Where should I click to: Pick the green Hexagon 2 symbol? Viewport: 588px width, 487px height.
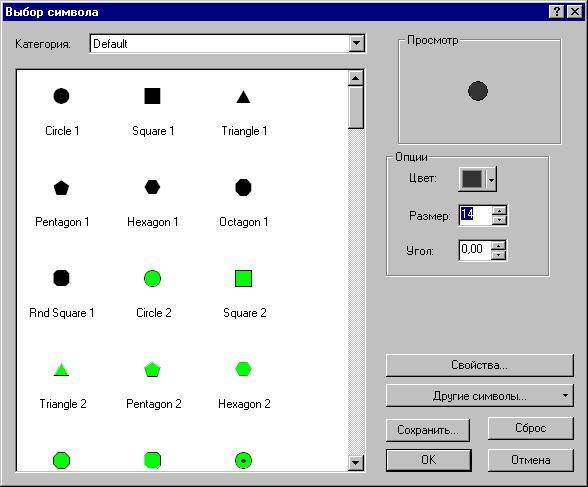[243, 369]
